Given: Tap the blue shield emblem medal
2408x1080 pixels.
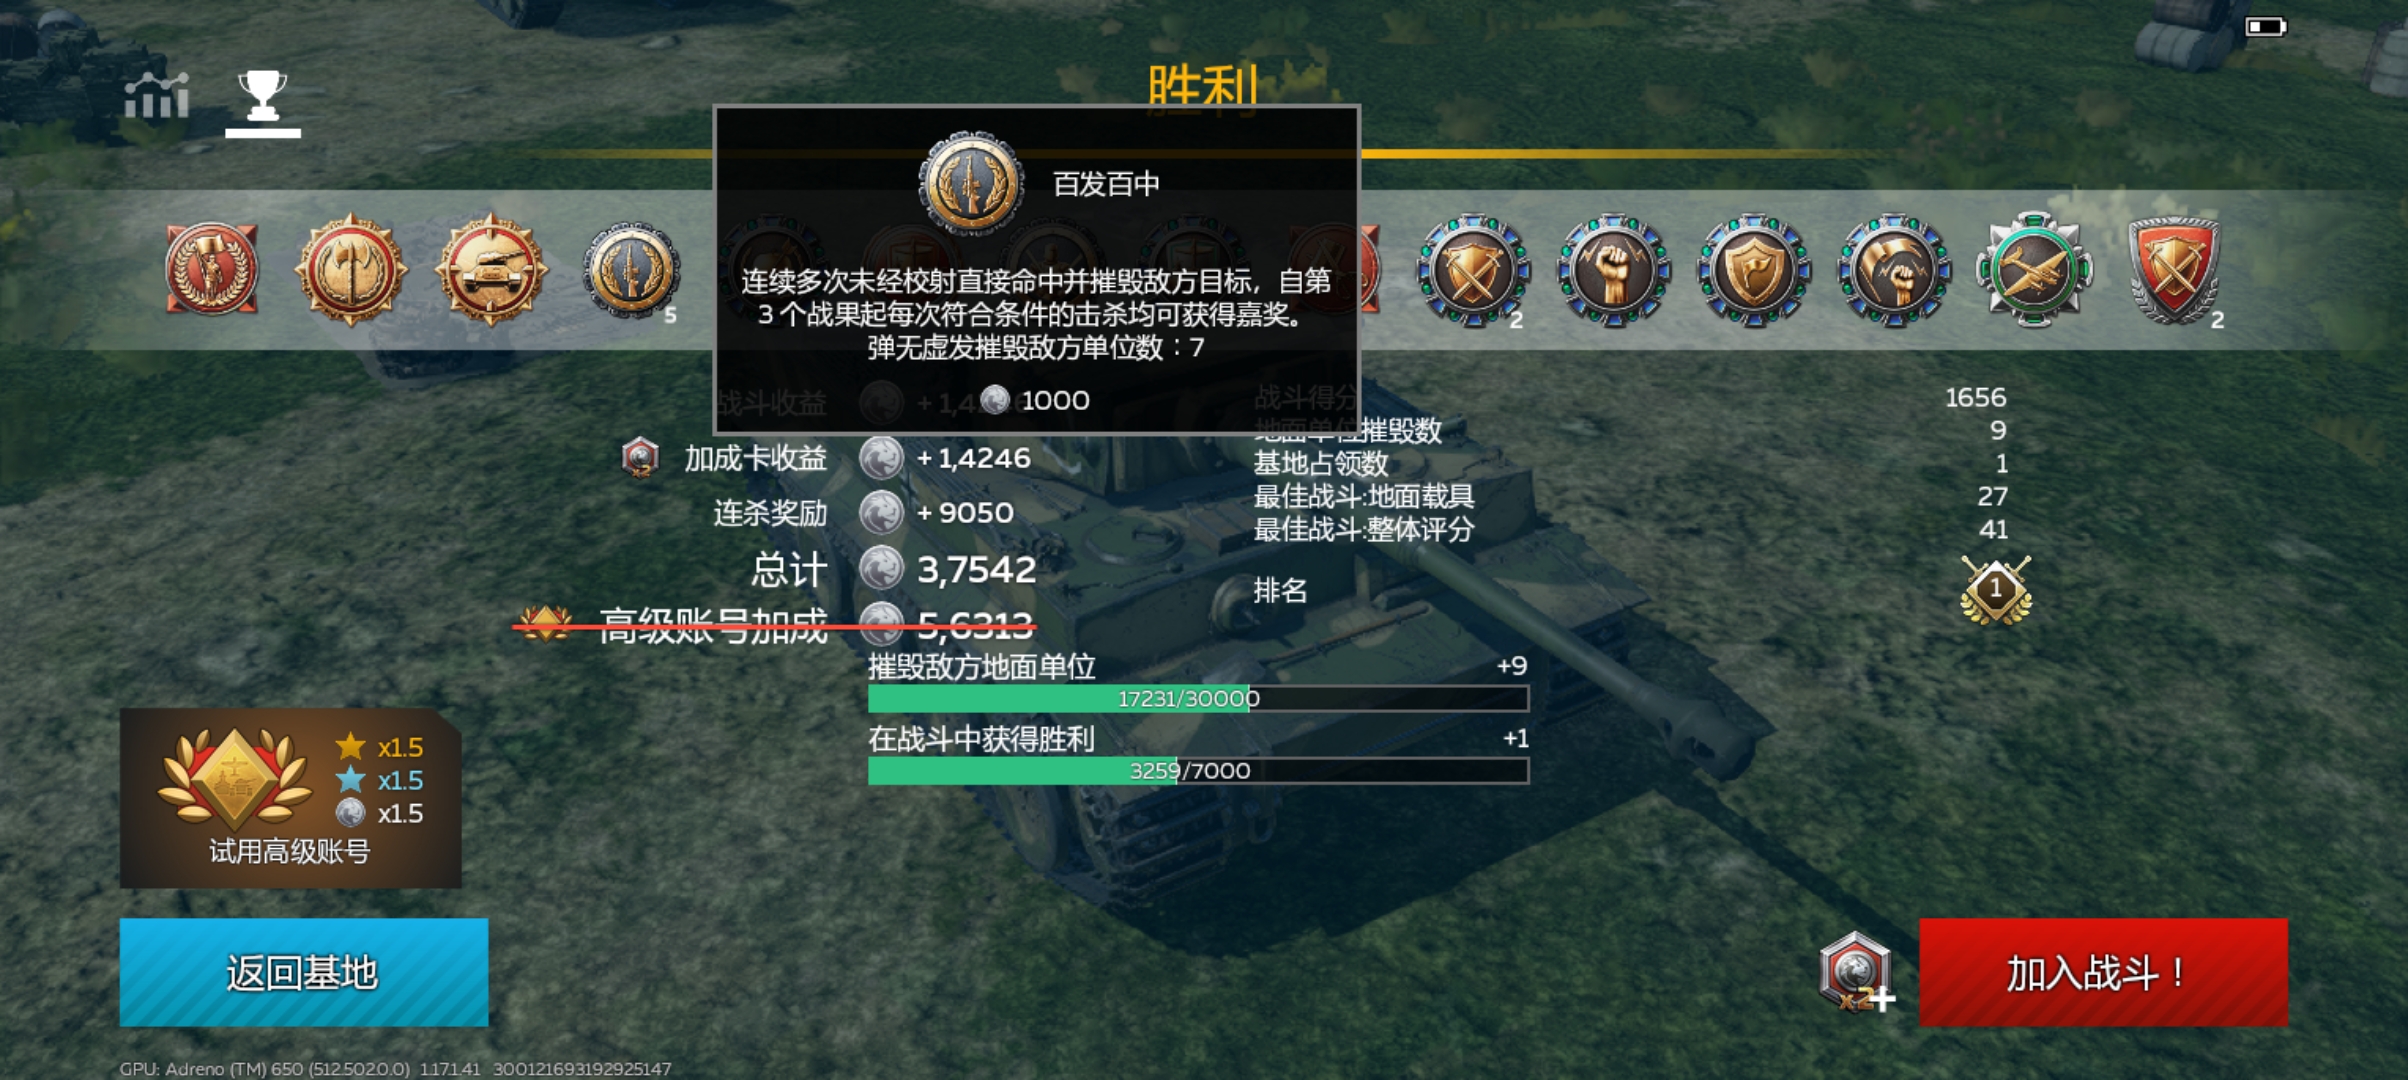Looking at the screenshot, I should tap(1753, 270).
